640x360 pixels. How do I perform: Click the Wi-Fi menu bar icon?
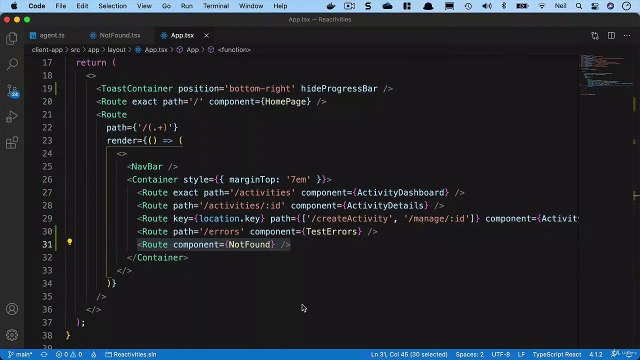[542, 6]
